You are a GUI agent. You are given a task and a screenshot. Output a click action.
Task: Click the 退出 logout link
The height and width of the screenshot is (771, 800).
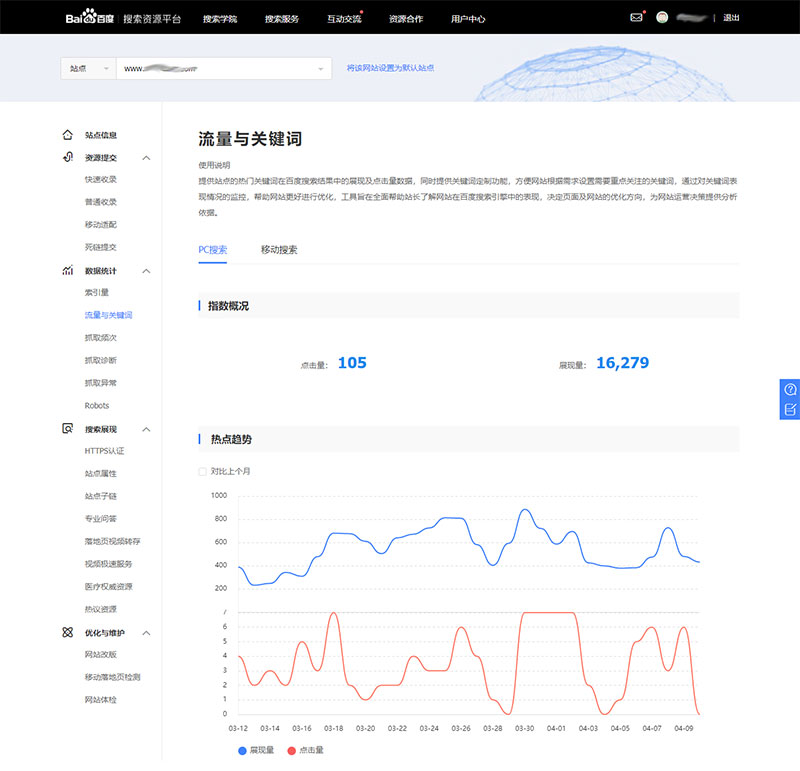731,18
